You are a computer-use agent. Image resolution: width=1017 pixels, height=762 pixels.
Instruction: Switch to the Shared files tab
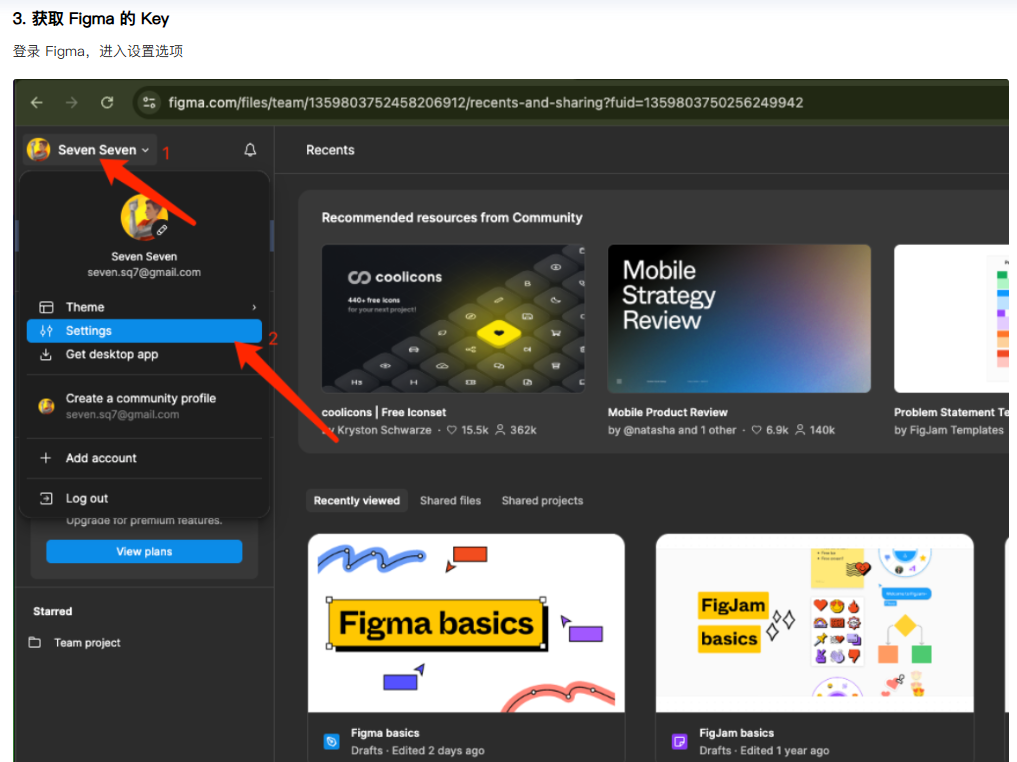[x=450, y=501]
